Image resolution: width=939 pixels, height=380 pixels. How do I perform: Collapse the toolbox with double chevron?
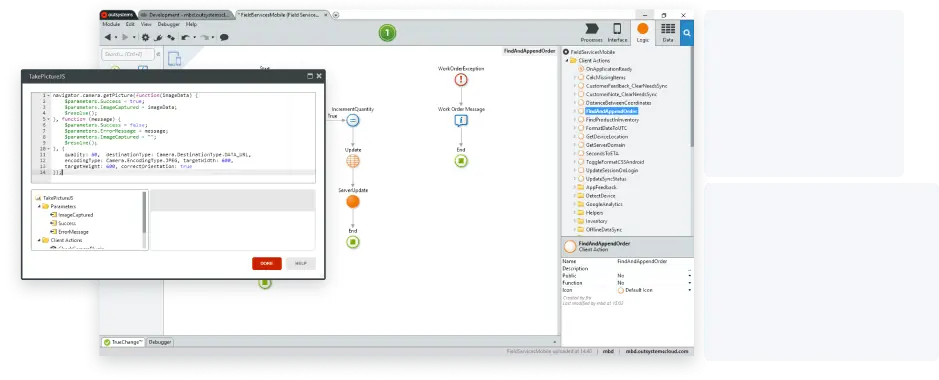coord(158,54)
